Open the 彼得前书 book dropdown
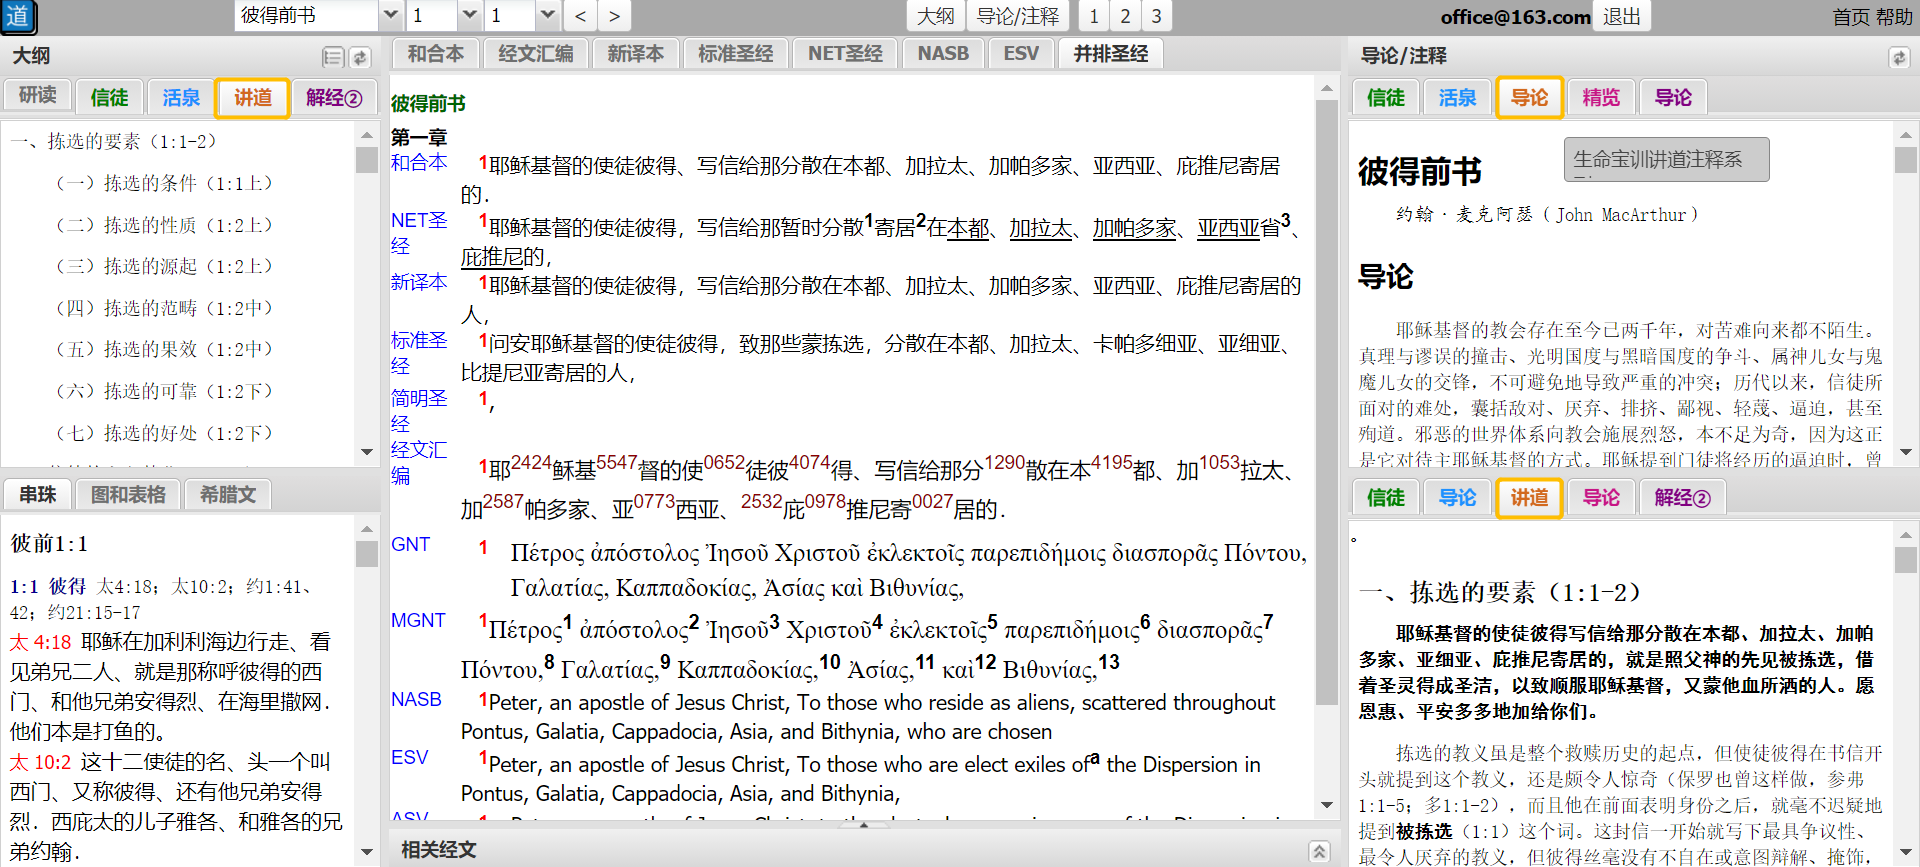 click(x=390, y=16)
